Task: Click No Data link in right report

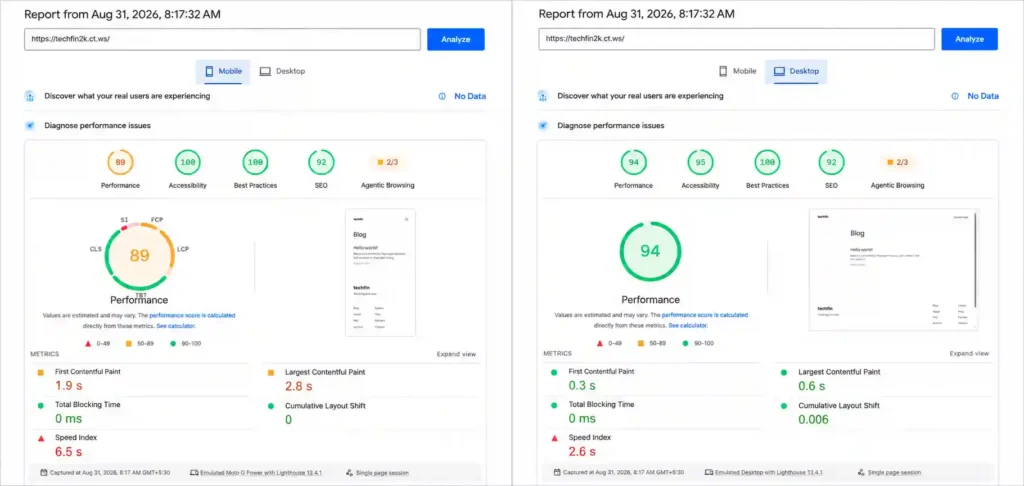Action: click(x=983, y=96)
